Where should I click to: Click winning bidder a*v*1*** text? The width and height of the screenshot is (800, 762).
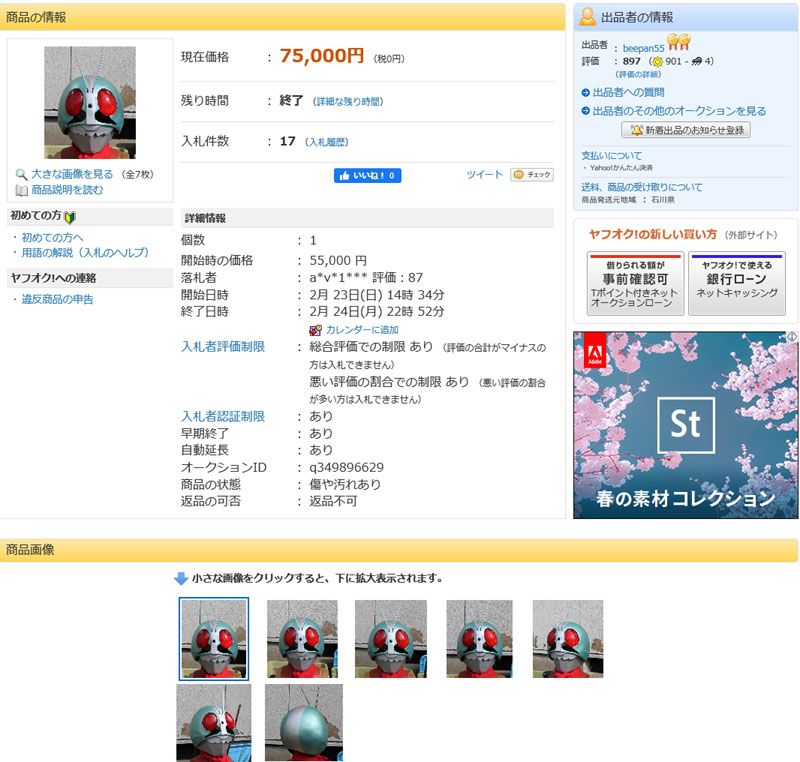[x=338, y=278]
